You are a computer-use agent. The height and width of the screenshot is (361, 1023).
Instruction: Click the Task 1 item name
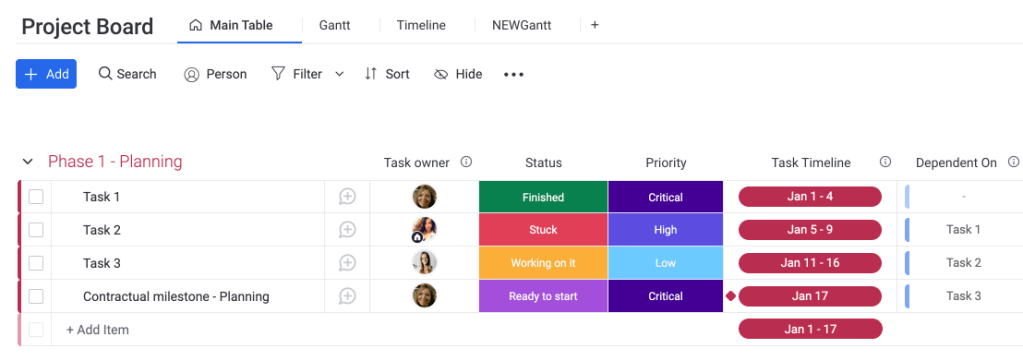tap(101, 196)
